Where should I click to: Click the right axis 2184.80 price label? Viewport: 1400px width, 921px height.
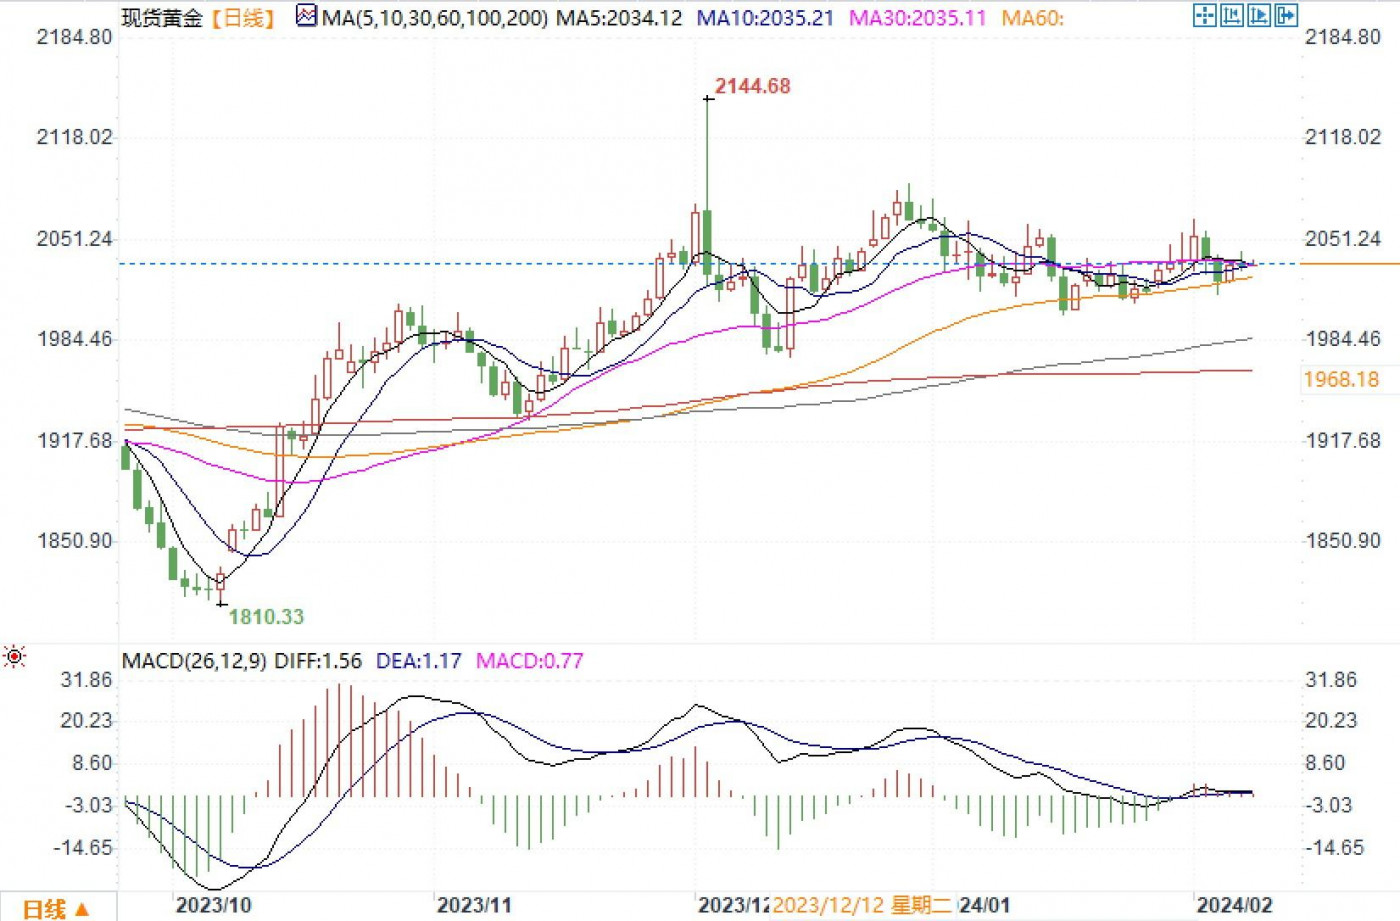pos(1343,37)
